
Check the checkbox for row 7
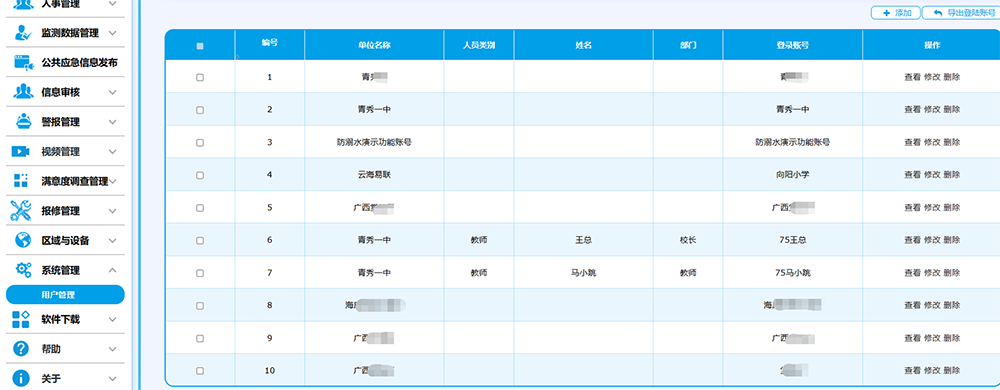(x=200, y=273)
